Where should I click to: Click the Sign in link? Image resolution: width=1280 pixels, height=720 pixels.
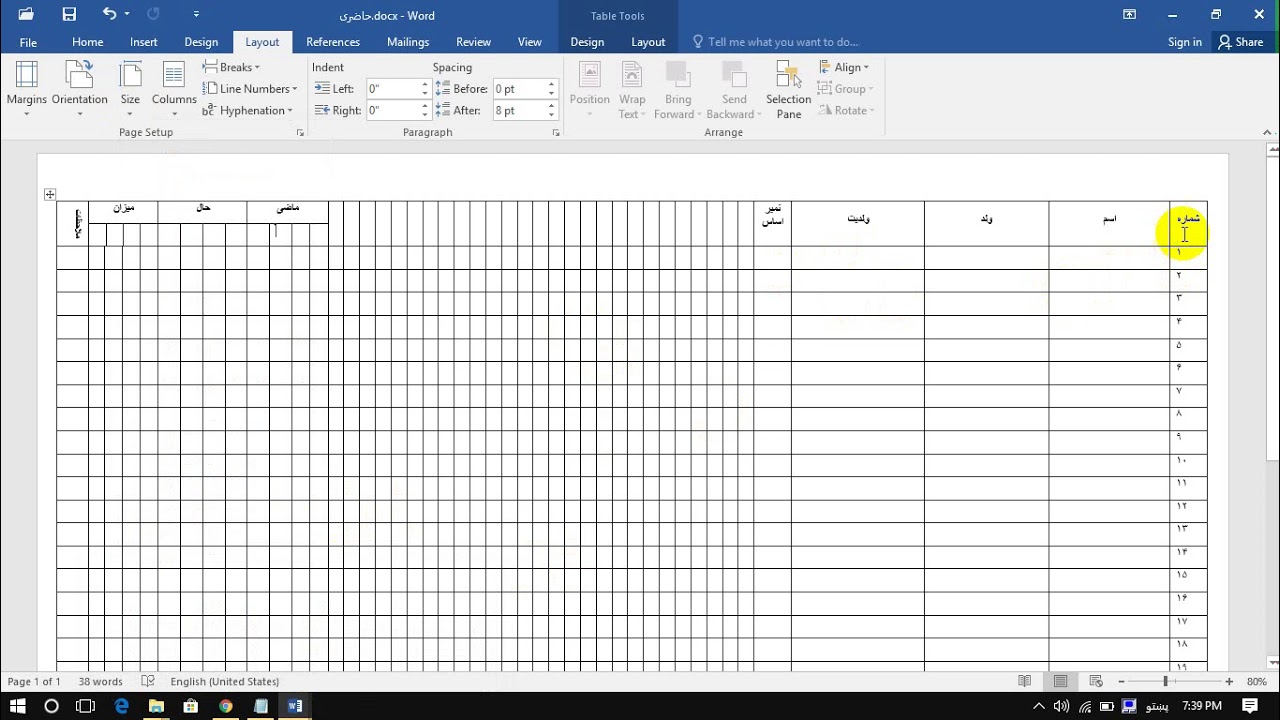(x=1184, y=42)
